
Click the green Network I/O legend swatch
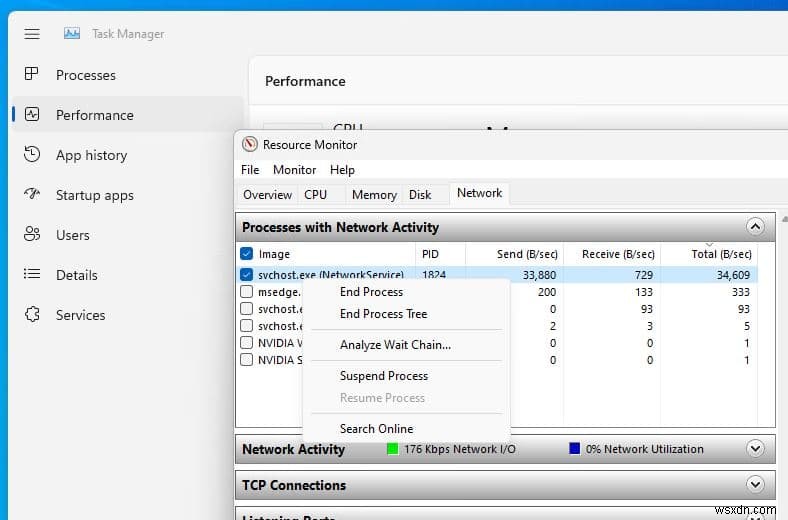click(x=392, y=449)
